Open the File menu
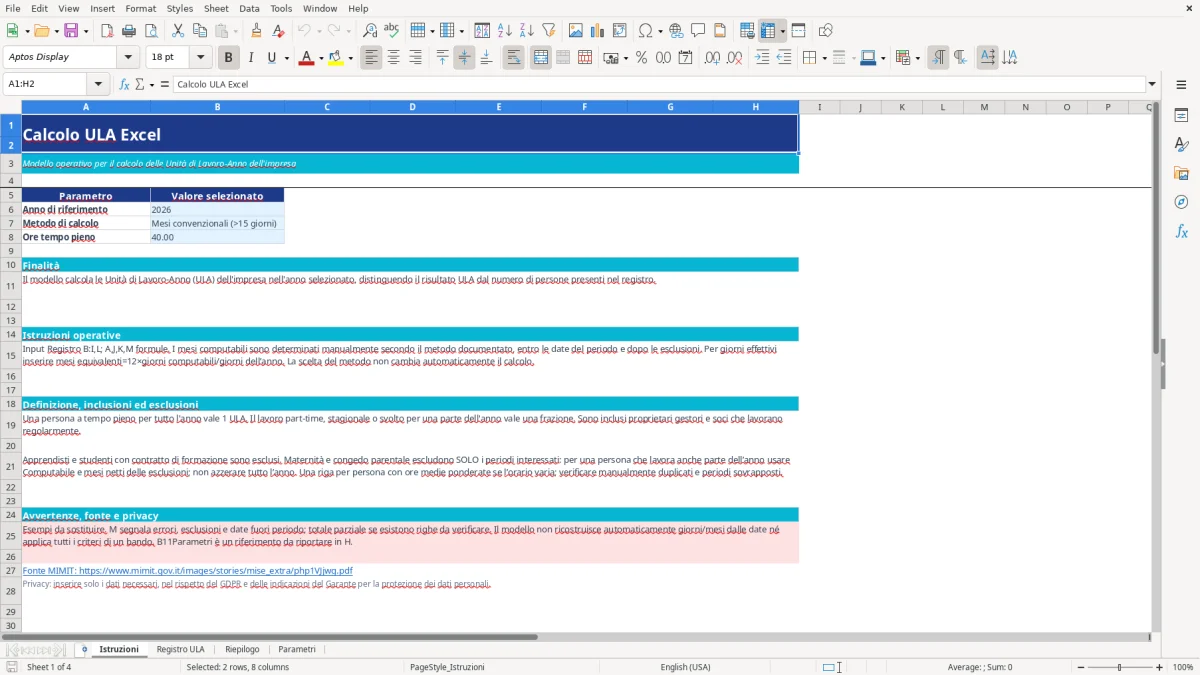1200x675 pixels. click(12, 8)
